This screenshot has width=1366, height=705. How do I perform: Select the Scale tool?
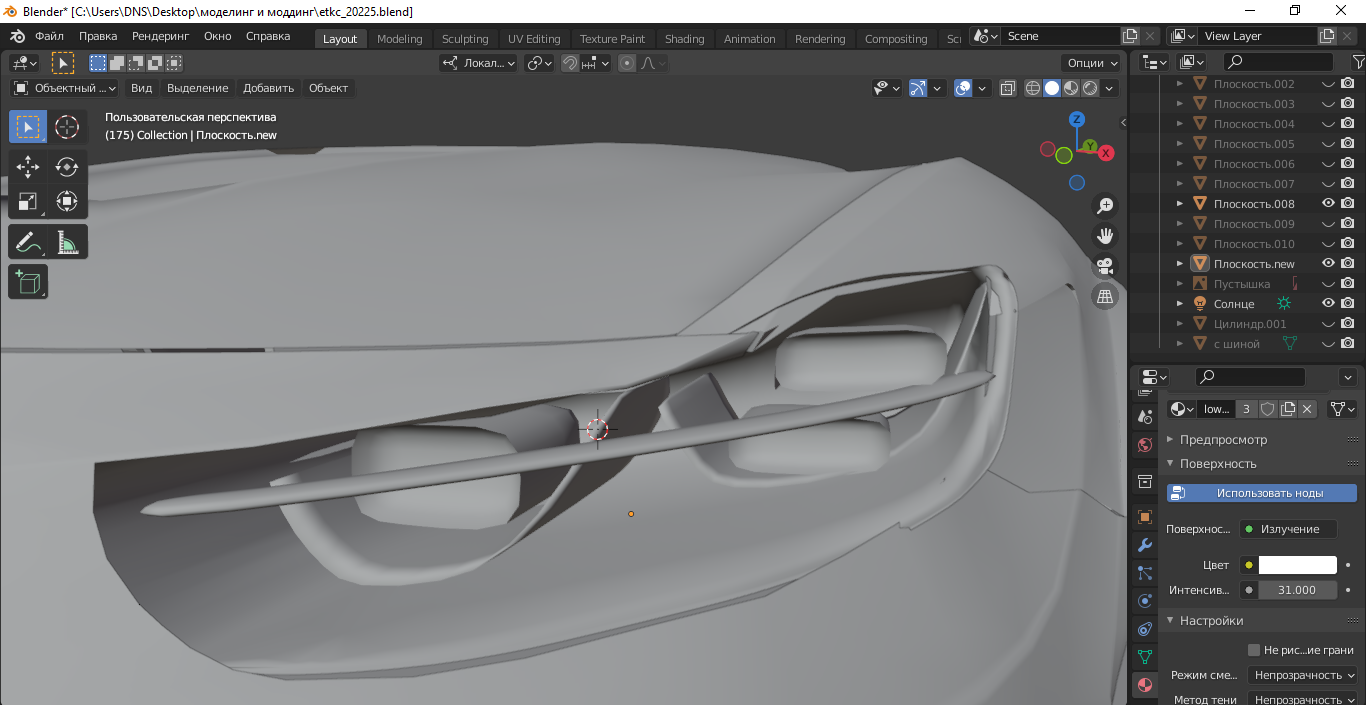28,201
